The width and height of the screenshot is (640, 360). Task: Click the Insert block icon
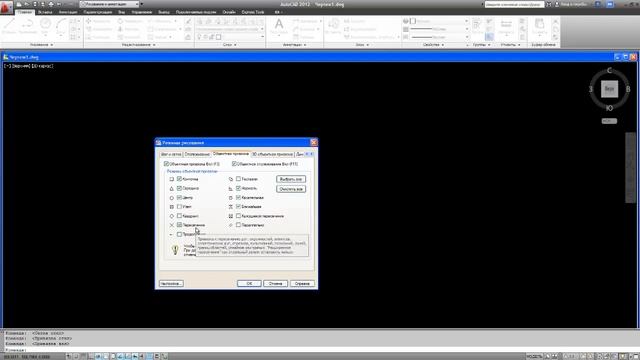tap(333, 26)
